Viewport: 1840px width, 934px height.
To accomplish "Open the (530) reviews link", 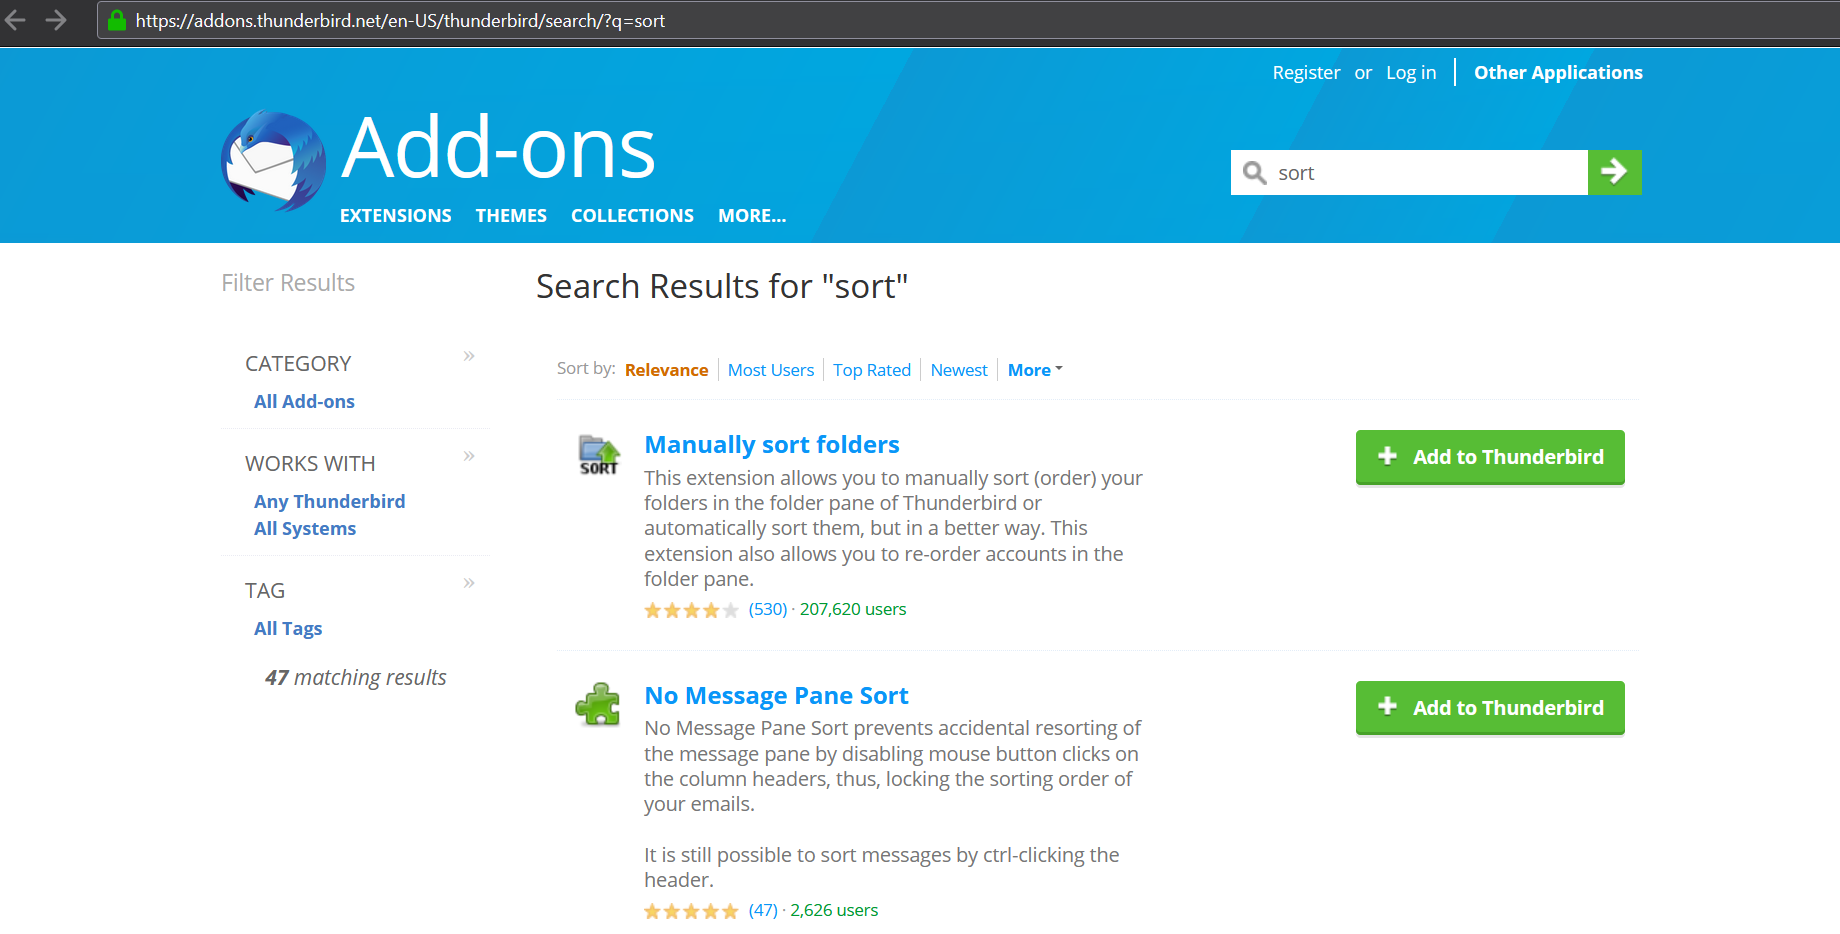I will (768, 609).
